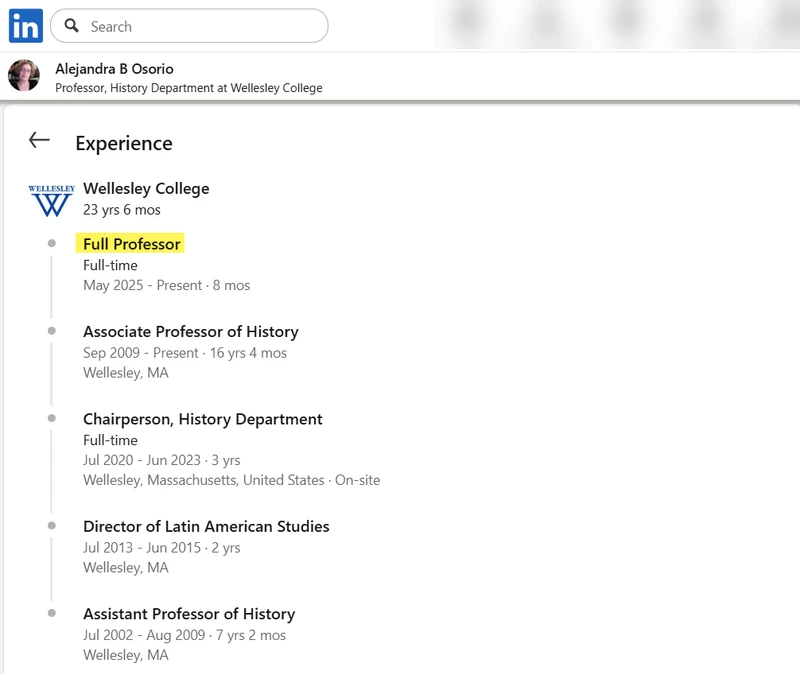This screenshot has width=800, height=674.
Task: Click Full-time label under Full Professor
Action: point(110,265)
